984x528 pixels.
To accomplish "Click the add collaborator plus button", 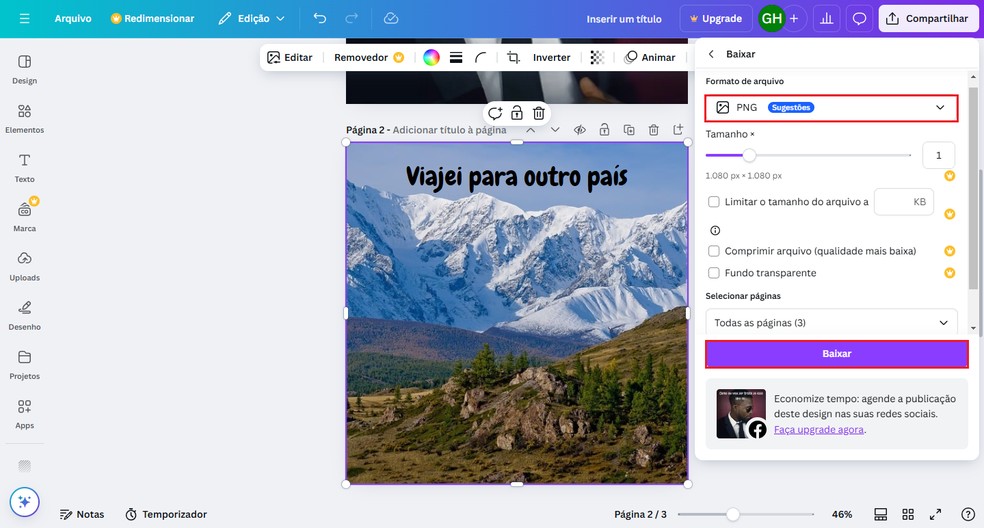I will [x=794, y=19].
